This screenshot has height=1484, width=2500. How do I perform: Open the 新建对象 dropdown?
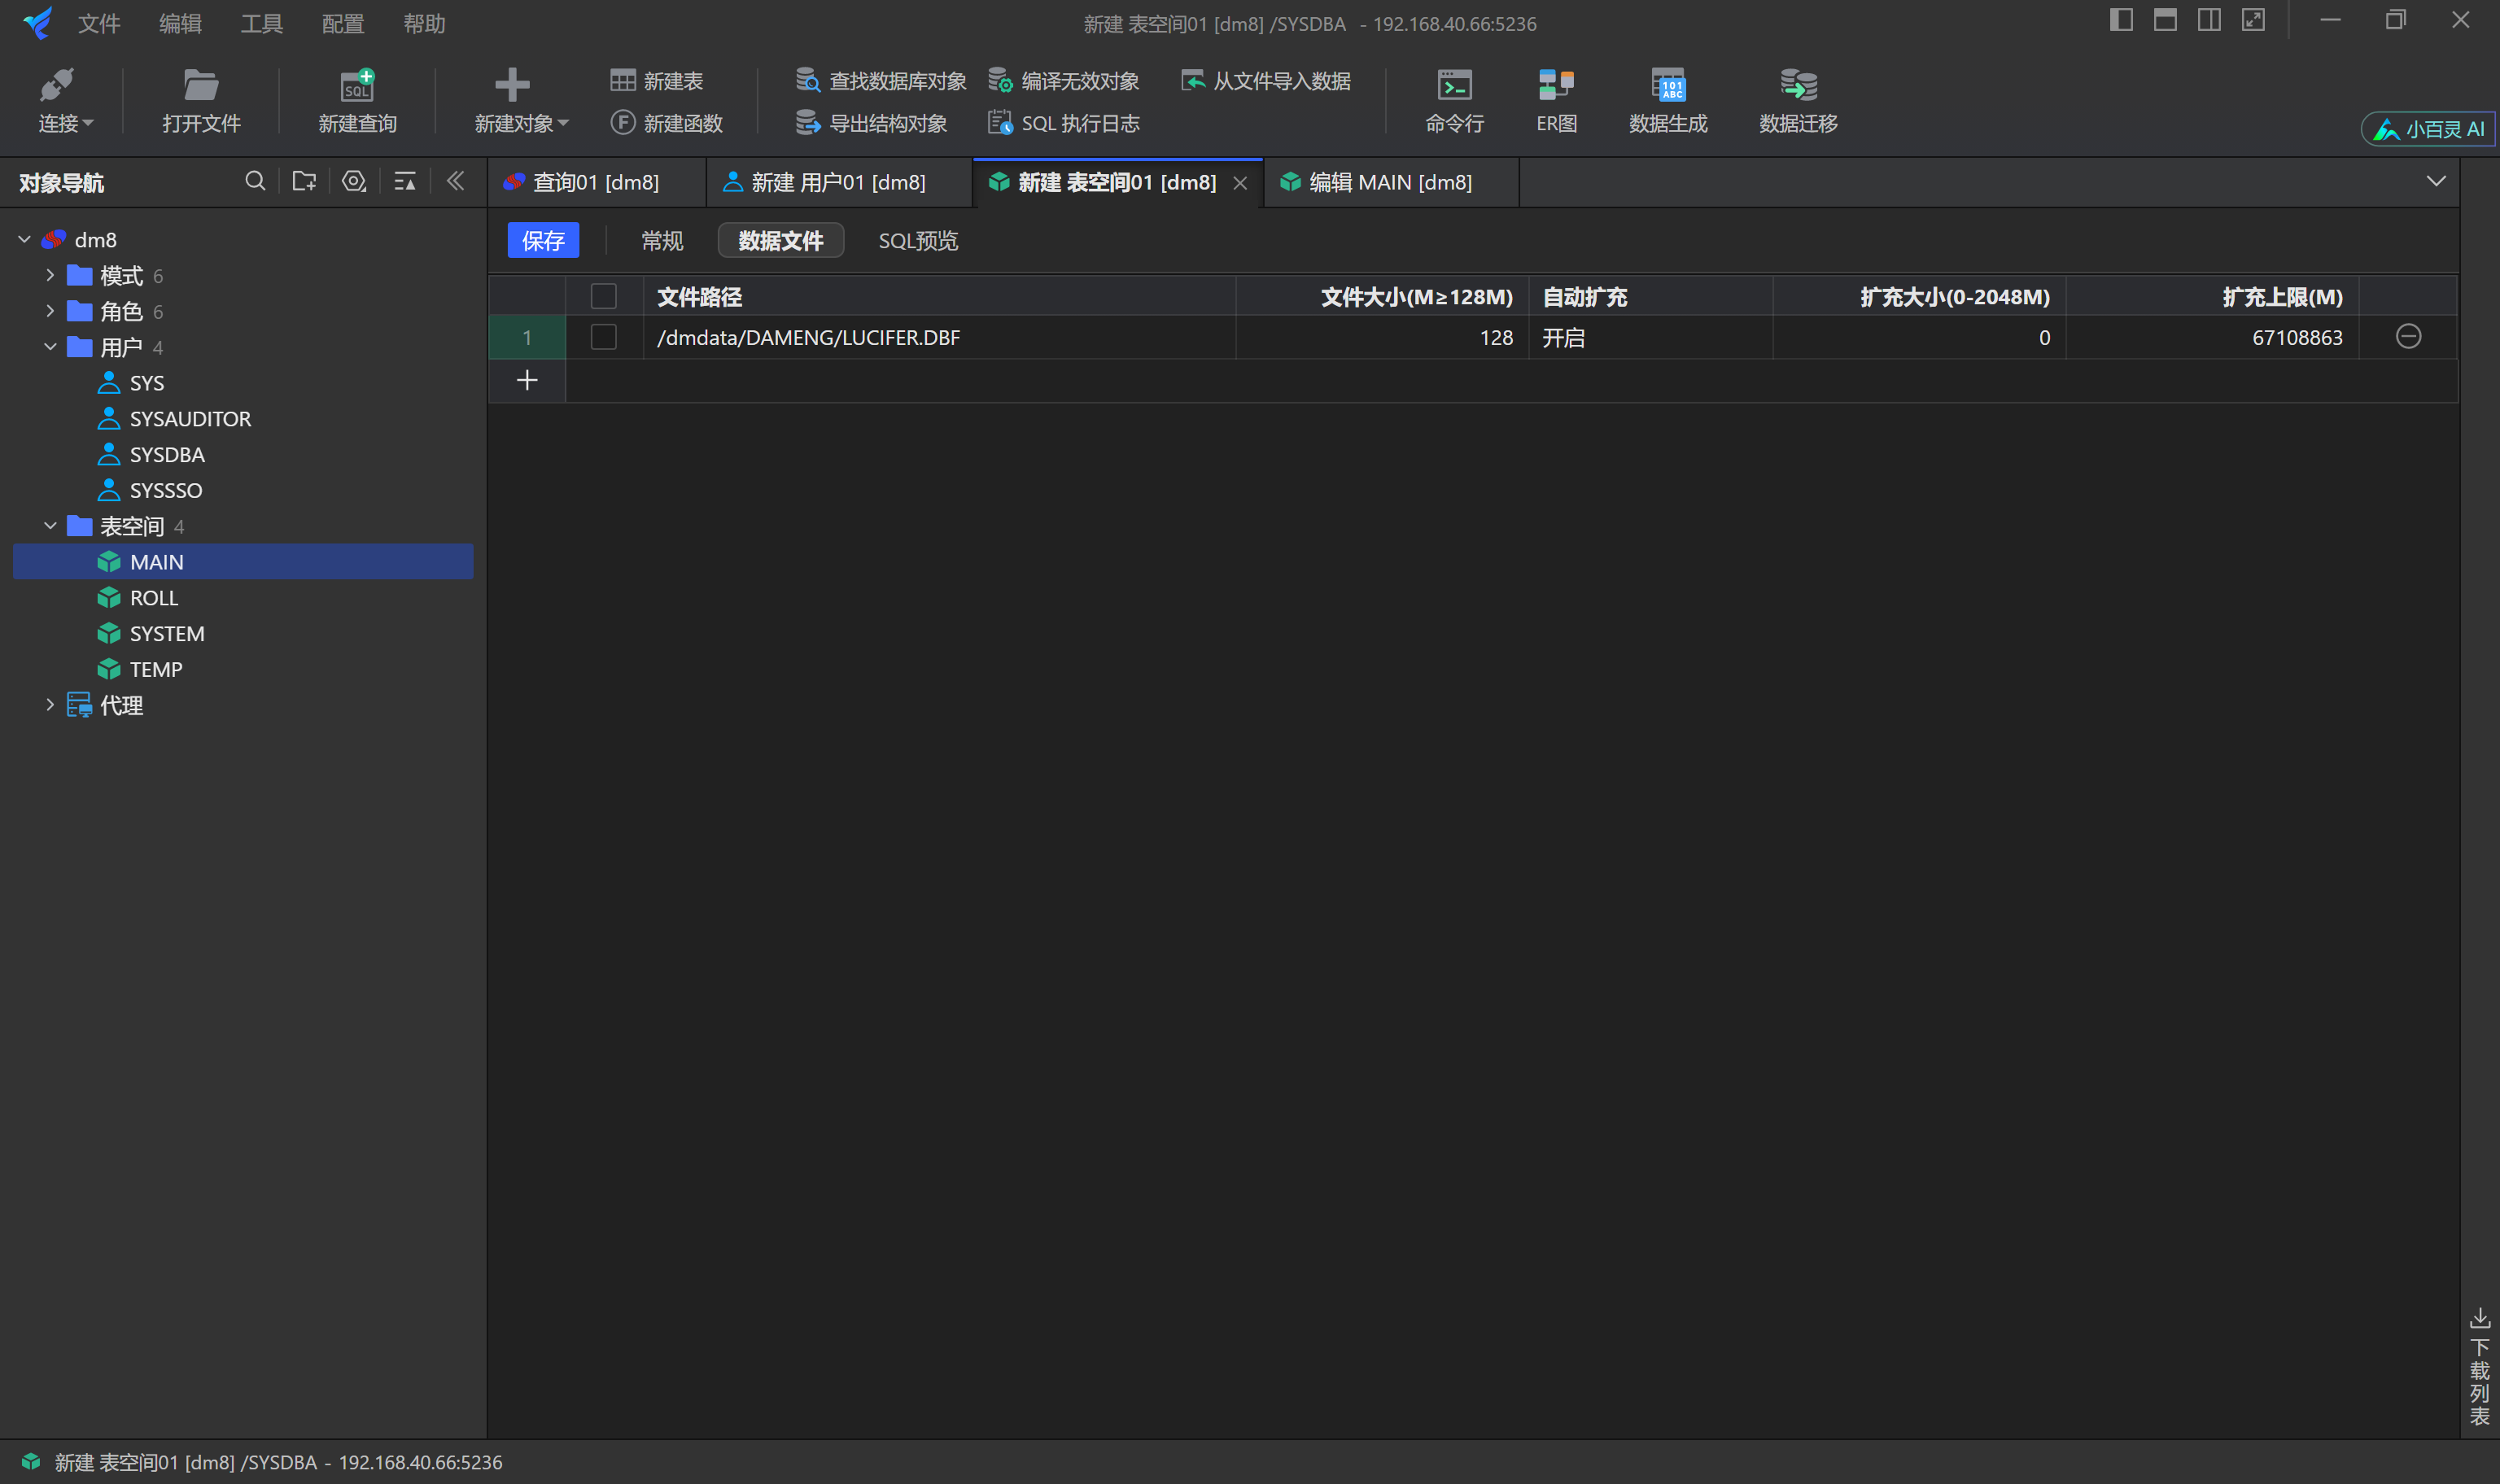(518, 99)
